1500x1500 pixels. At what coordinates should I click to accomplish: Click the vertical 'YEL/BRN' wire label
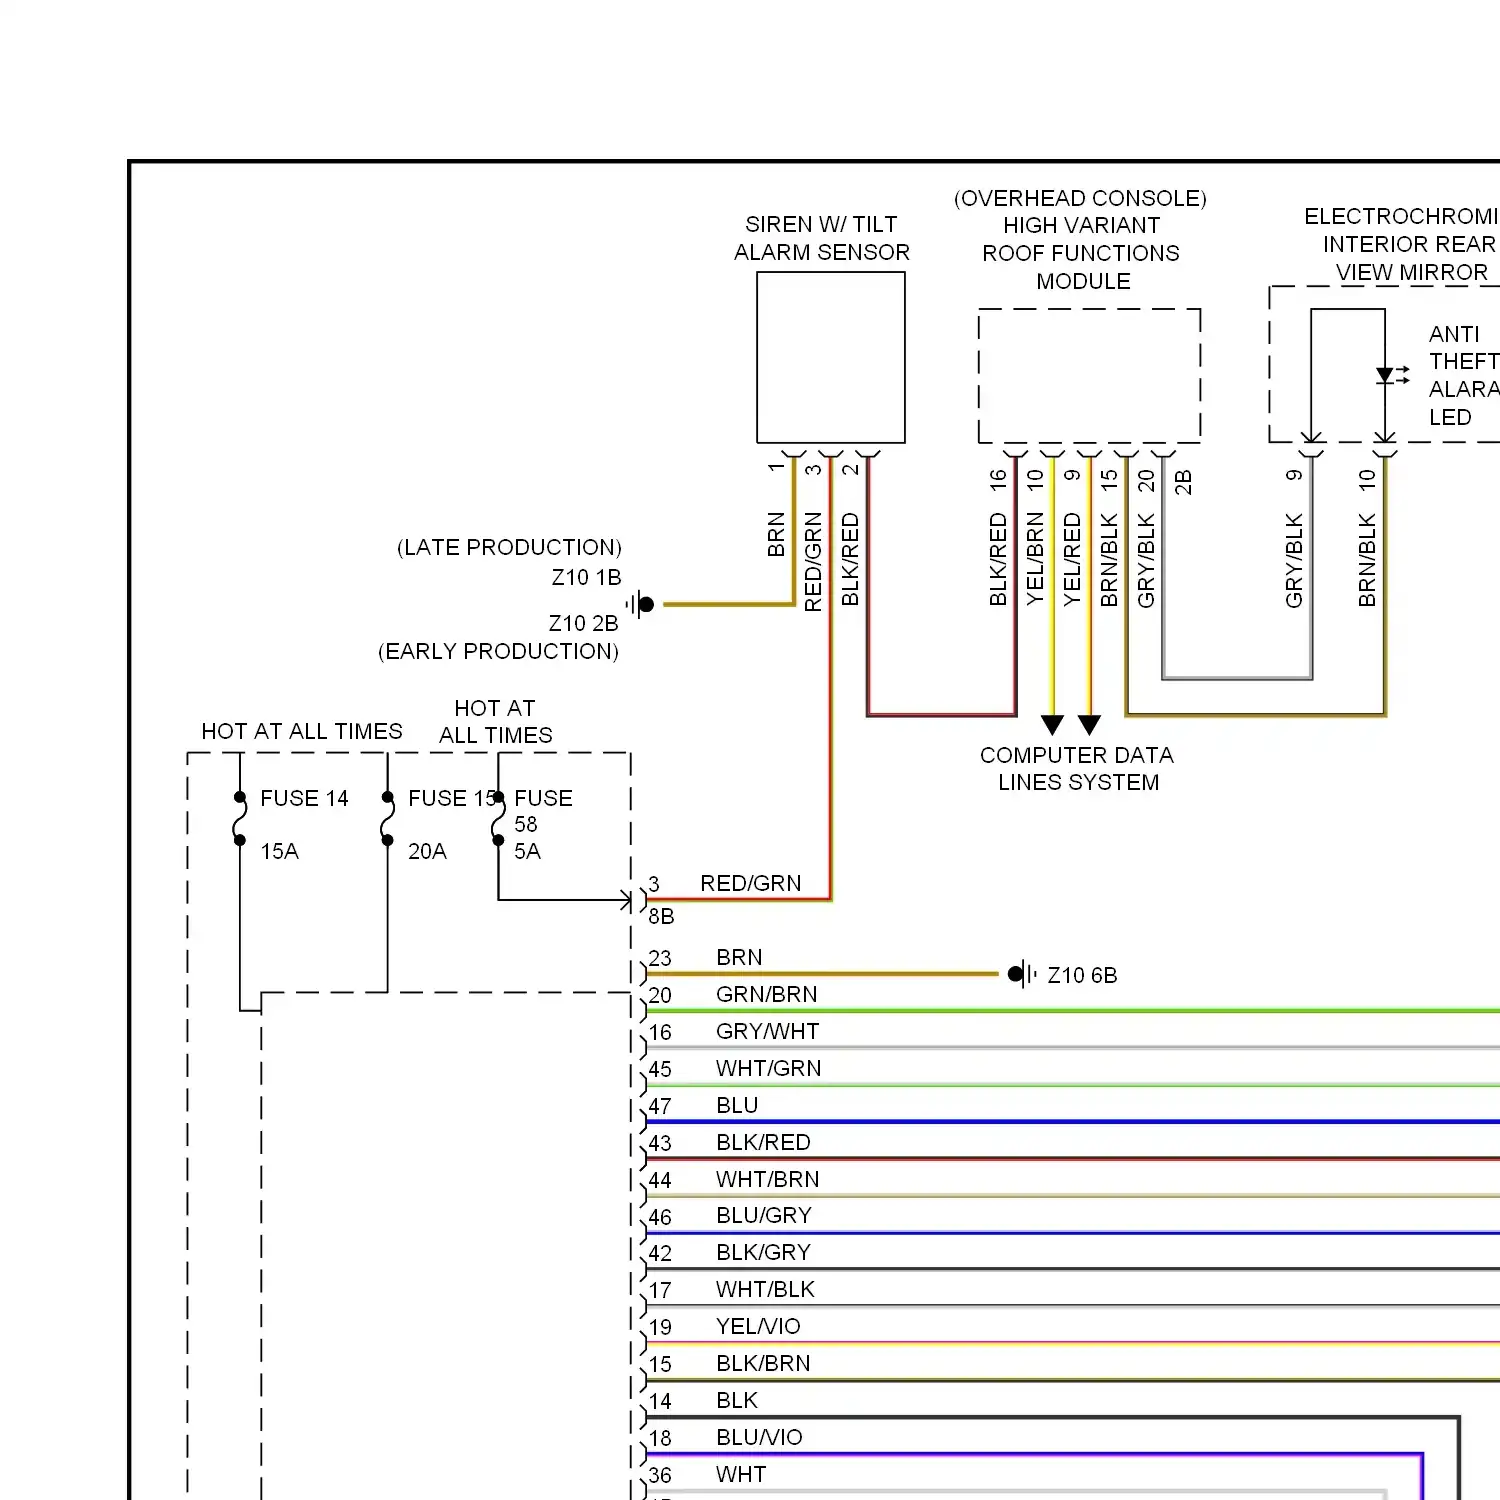click(1035, 558)
